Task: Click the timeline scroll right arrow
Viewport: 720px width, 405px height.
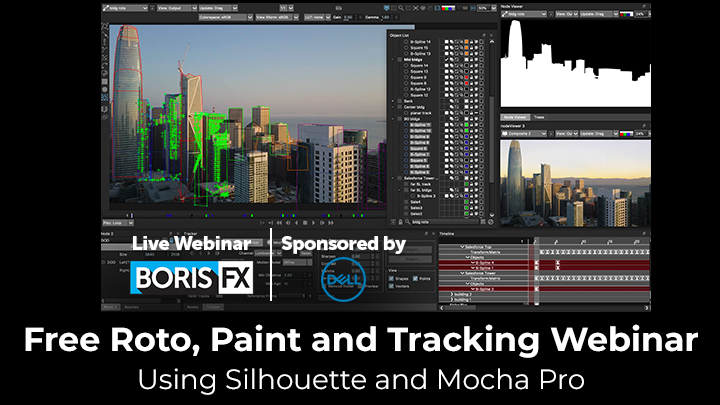Action: [x=647, y=308]
